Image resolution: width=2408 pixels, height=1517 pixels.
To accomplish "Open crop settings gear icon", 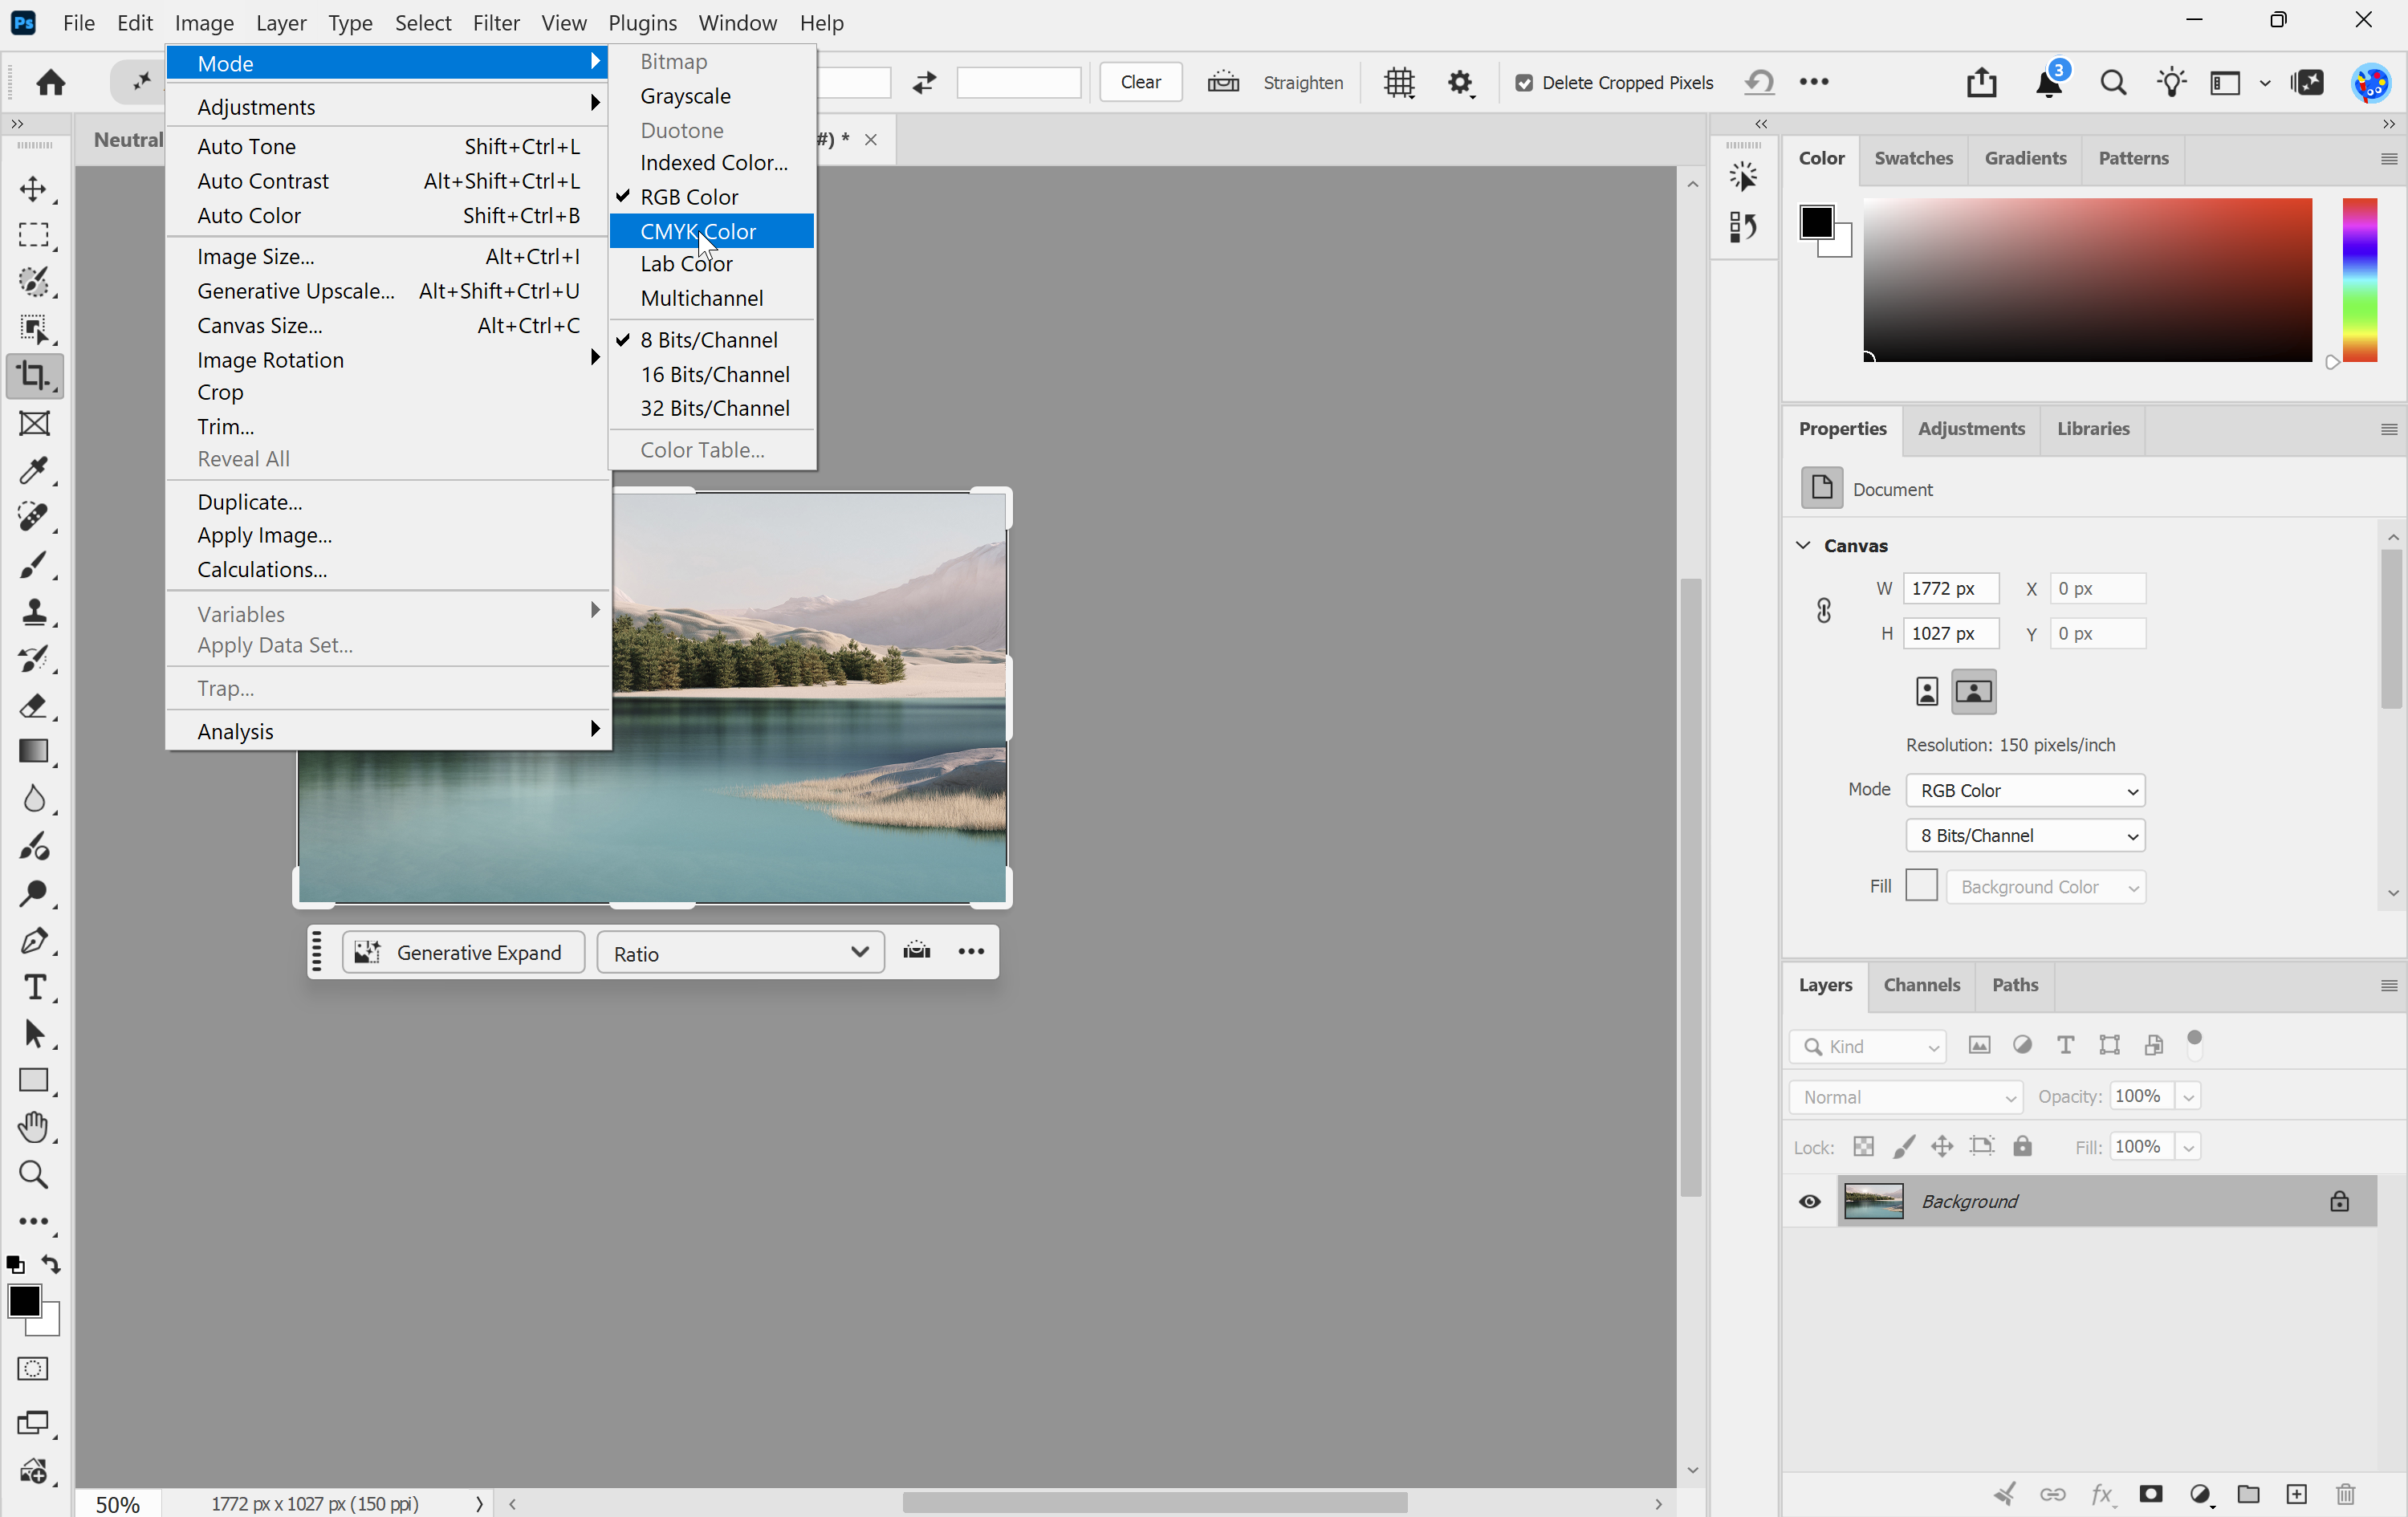I will (x=1461, y=82).
